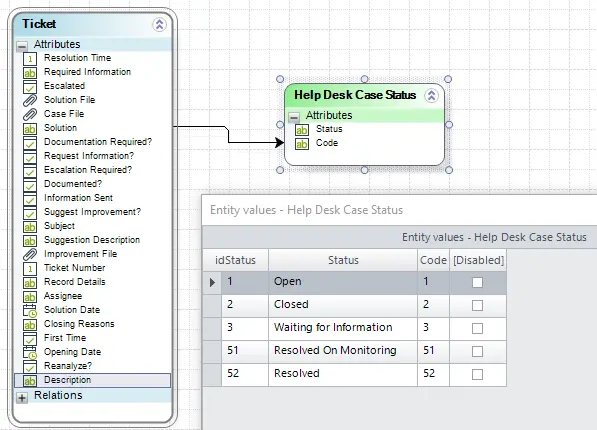
Task: Click the paperclip icon beside Solution File
Action: [30, 101]
